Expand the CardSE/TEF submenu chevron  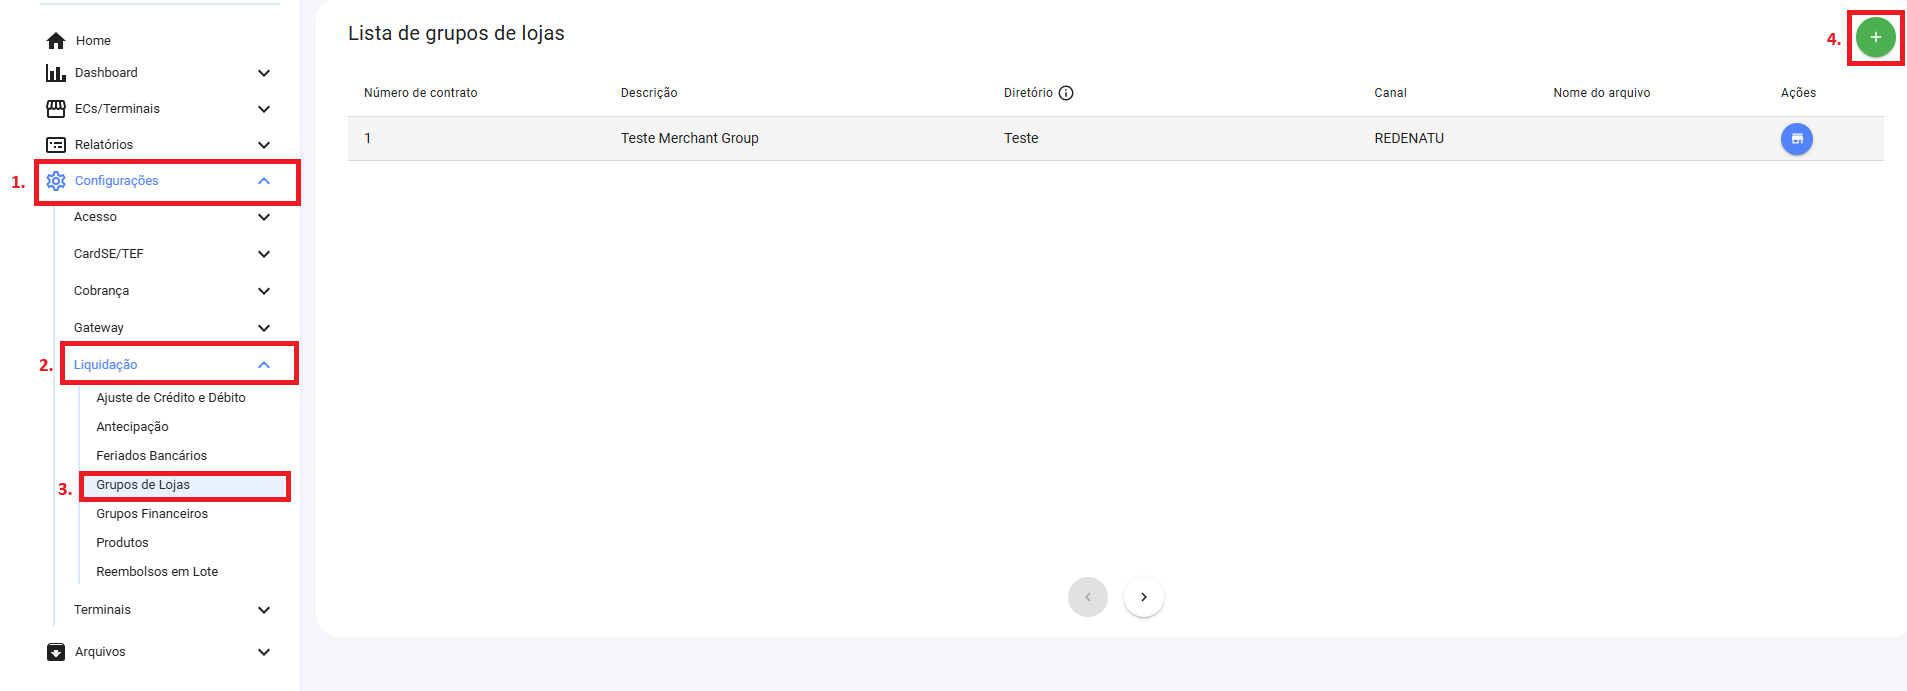[x=264, y=254]
